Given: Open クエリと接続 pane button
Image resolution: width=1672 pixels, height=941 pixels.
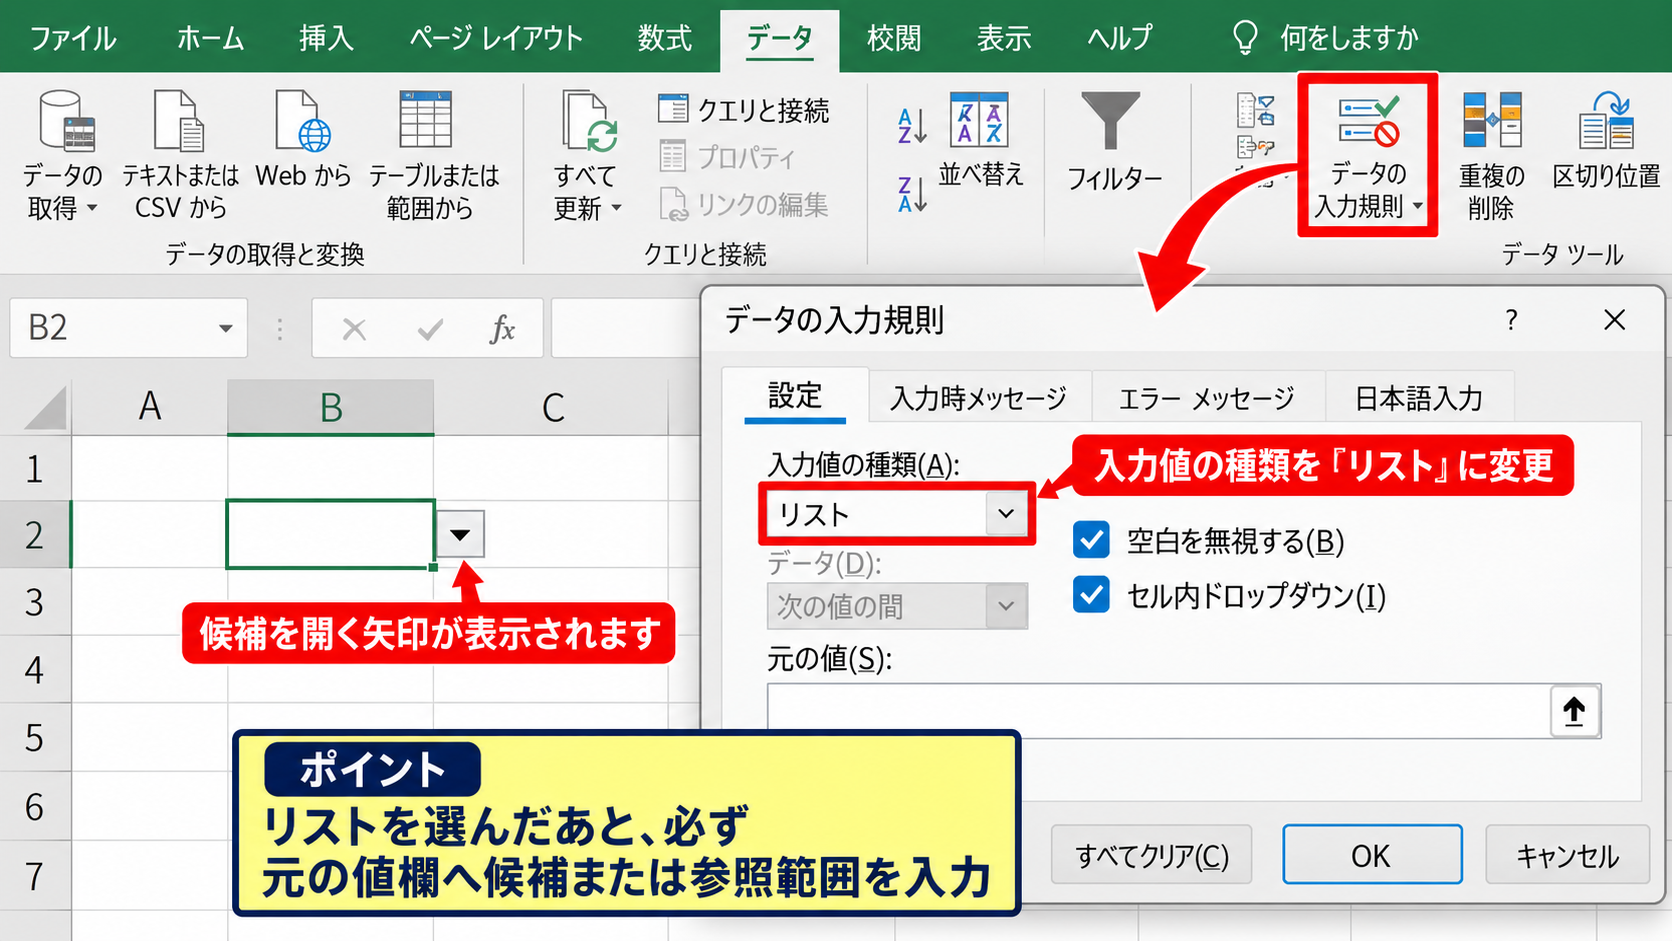Looking at the screenshot, I should point(744,110).
